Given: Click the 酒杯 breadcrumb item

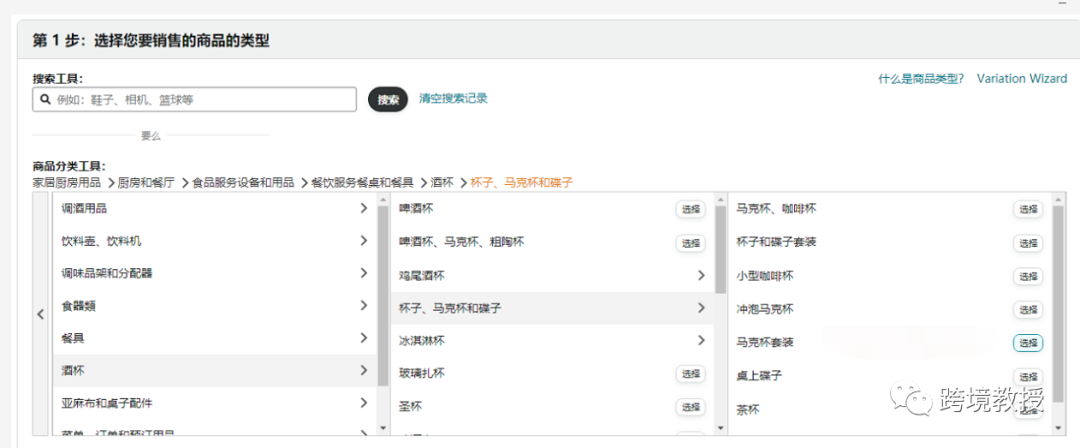Looking at the screenshot, I should [x=442, y=183].
